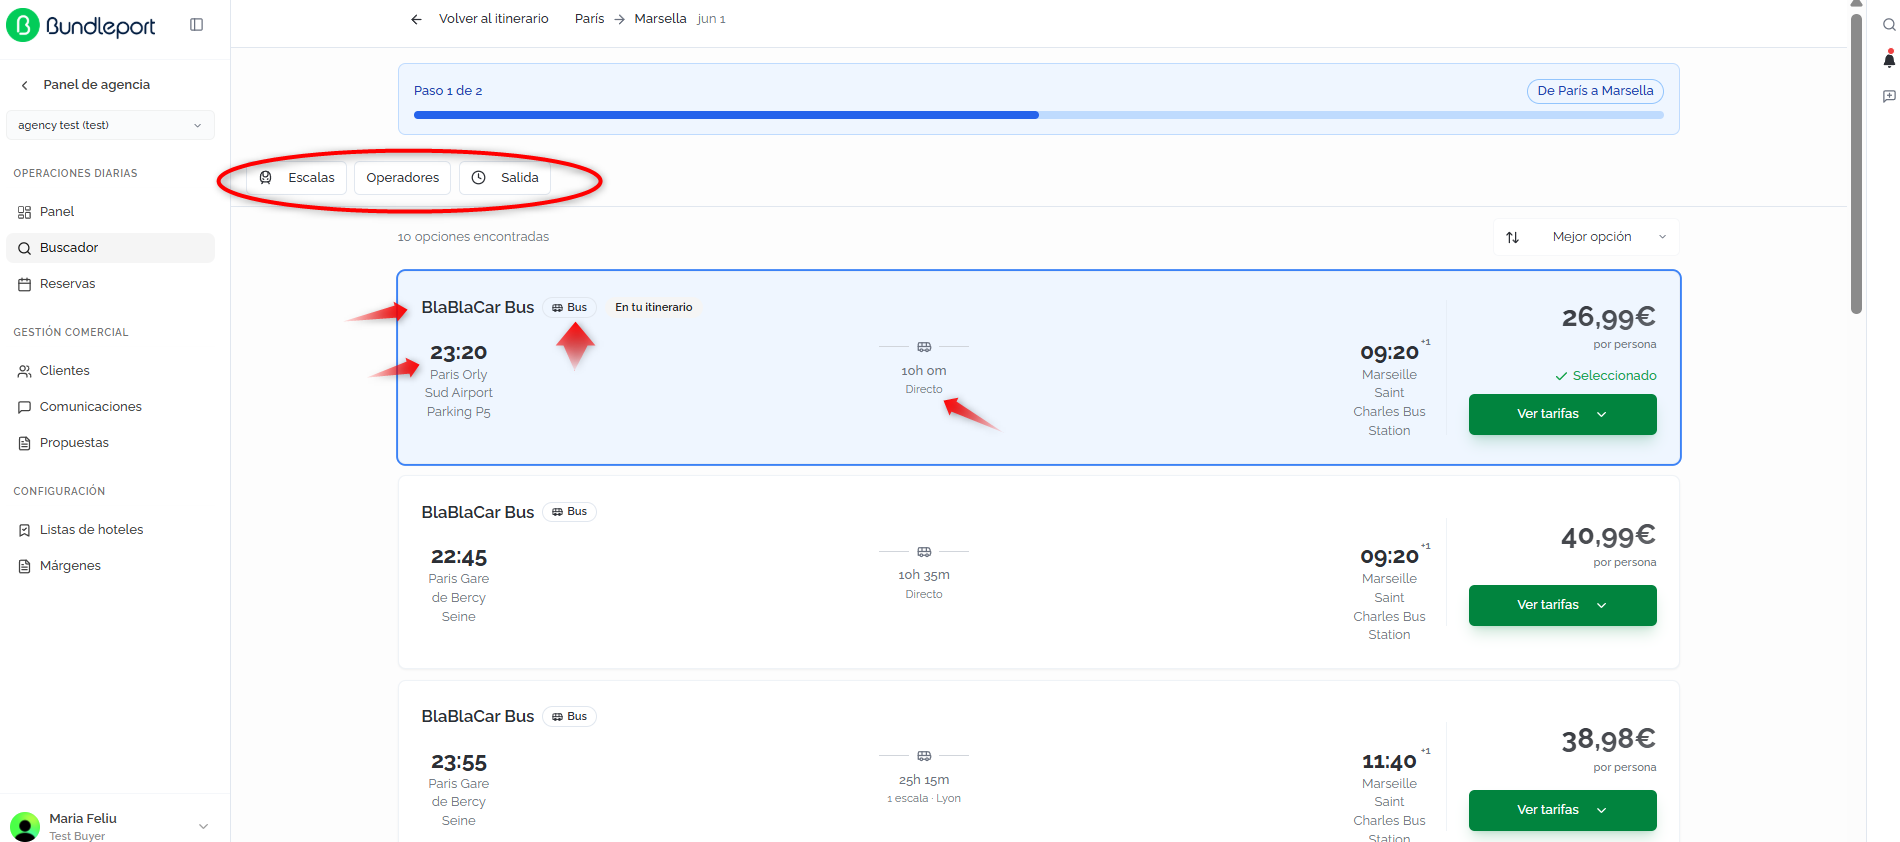Click París in the route breadcrumb
Image resolution: width=1900 pixels, height=842 pixels.
[589, 19]
